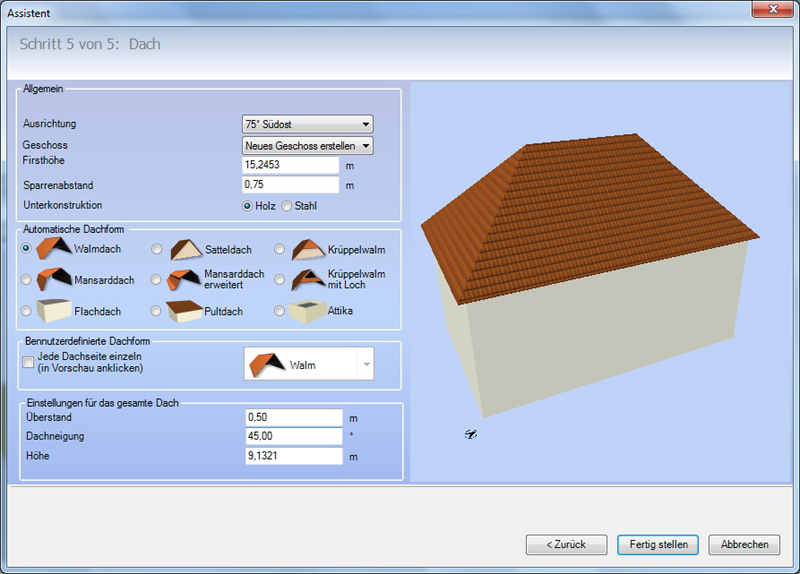
Task: Click the Pultdach label text
Action: (x=223, y=311)
